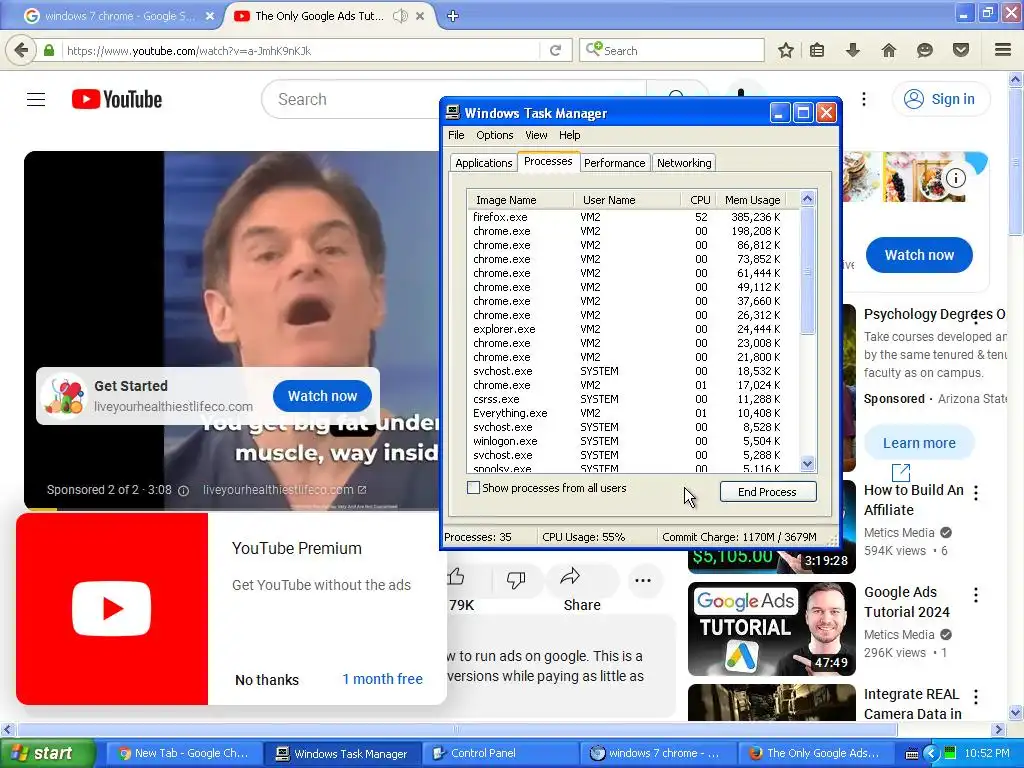Open the bookmarks list icon

tap(817, 50)
